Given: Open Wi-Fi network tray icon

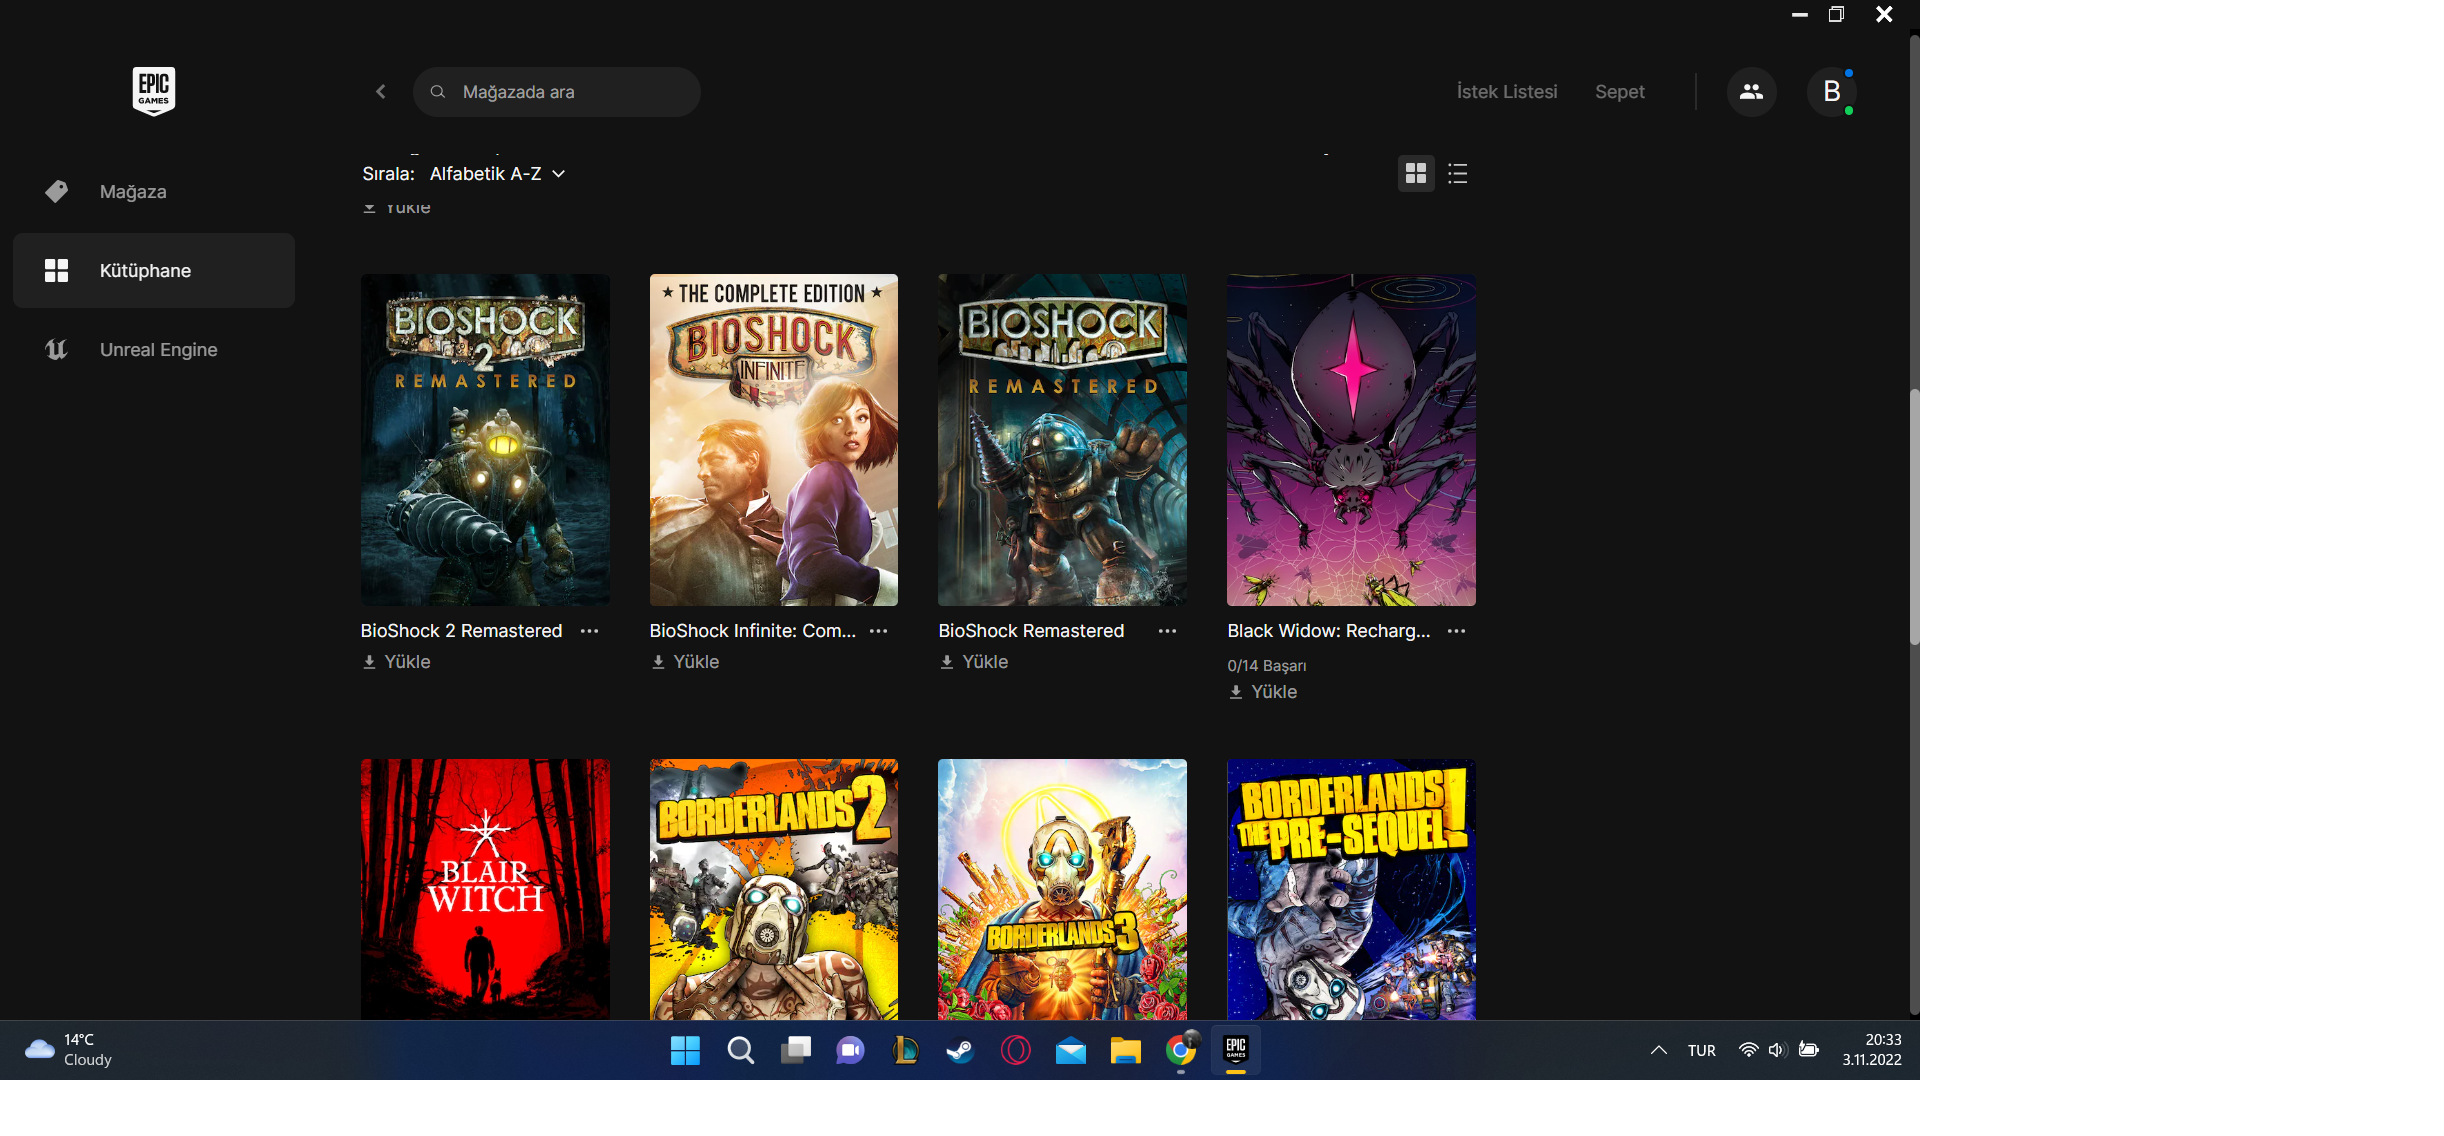Looking at the screenshot, I should tap(1748, 1050).
